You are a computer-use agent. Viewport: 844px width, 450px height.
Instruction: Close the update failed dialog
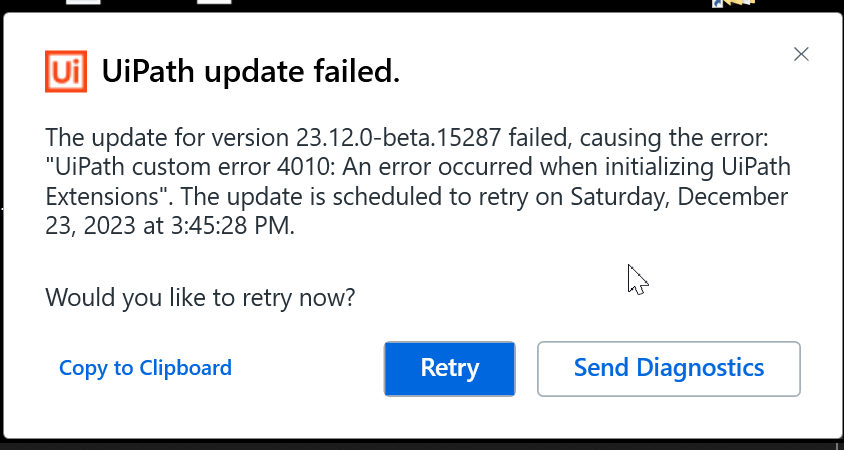[x=800, y=54]
